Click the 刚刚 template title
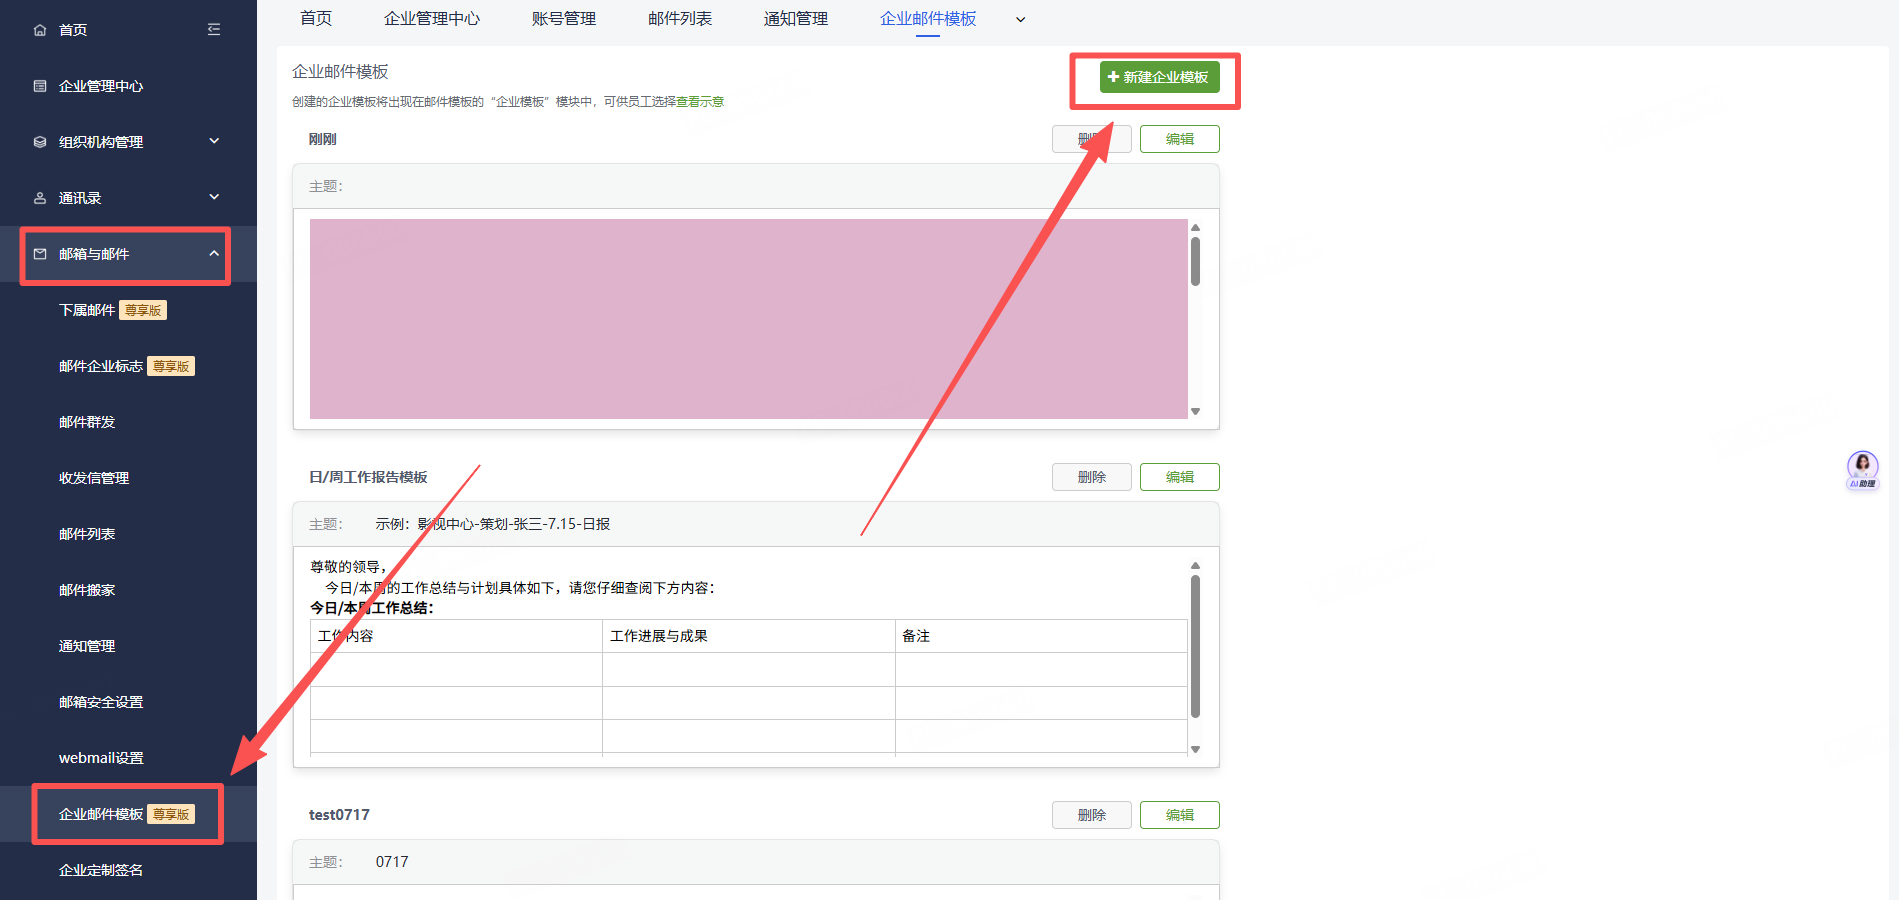The image size is (1899, 900). coord(322,139)
